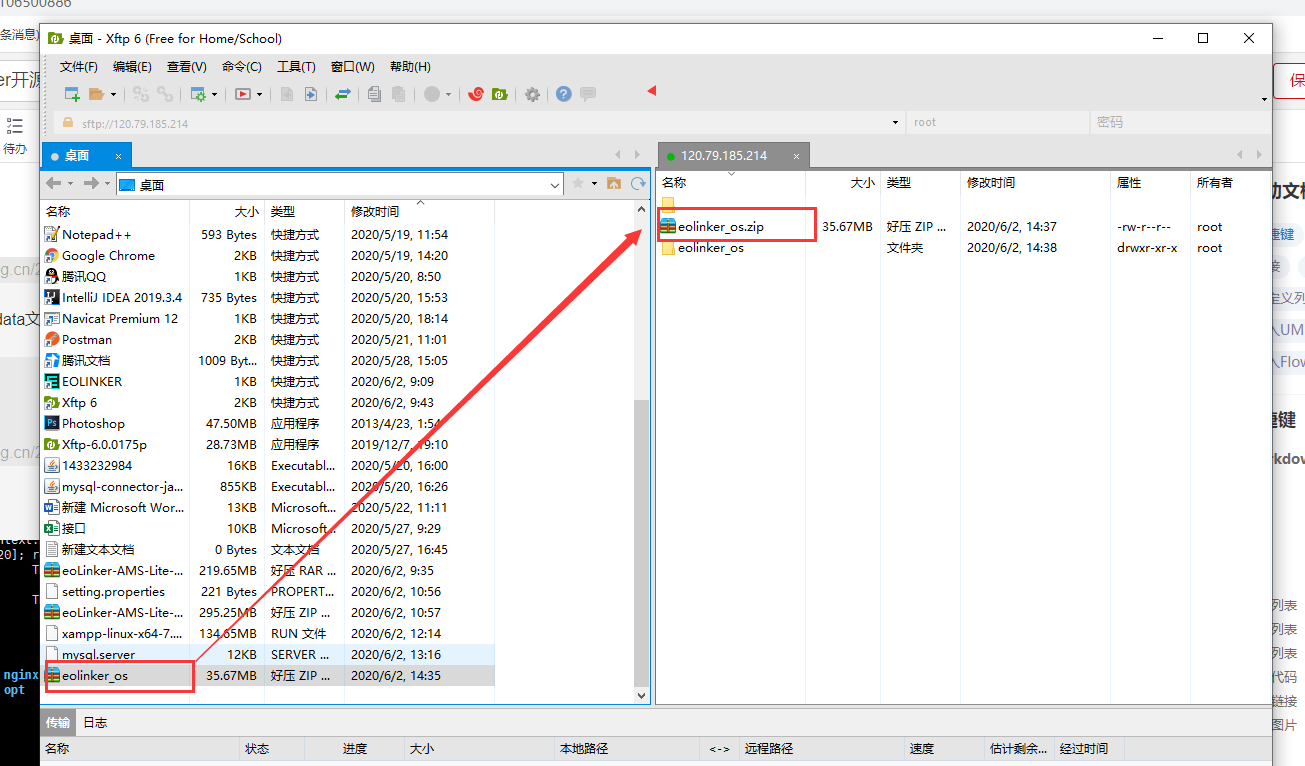Open the sftp address bar dropdown
This screenshot has width=1305, height=766.
[x=894, y=121]
